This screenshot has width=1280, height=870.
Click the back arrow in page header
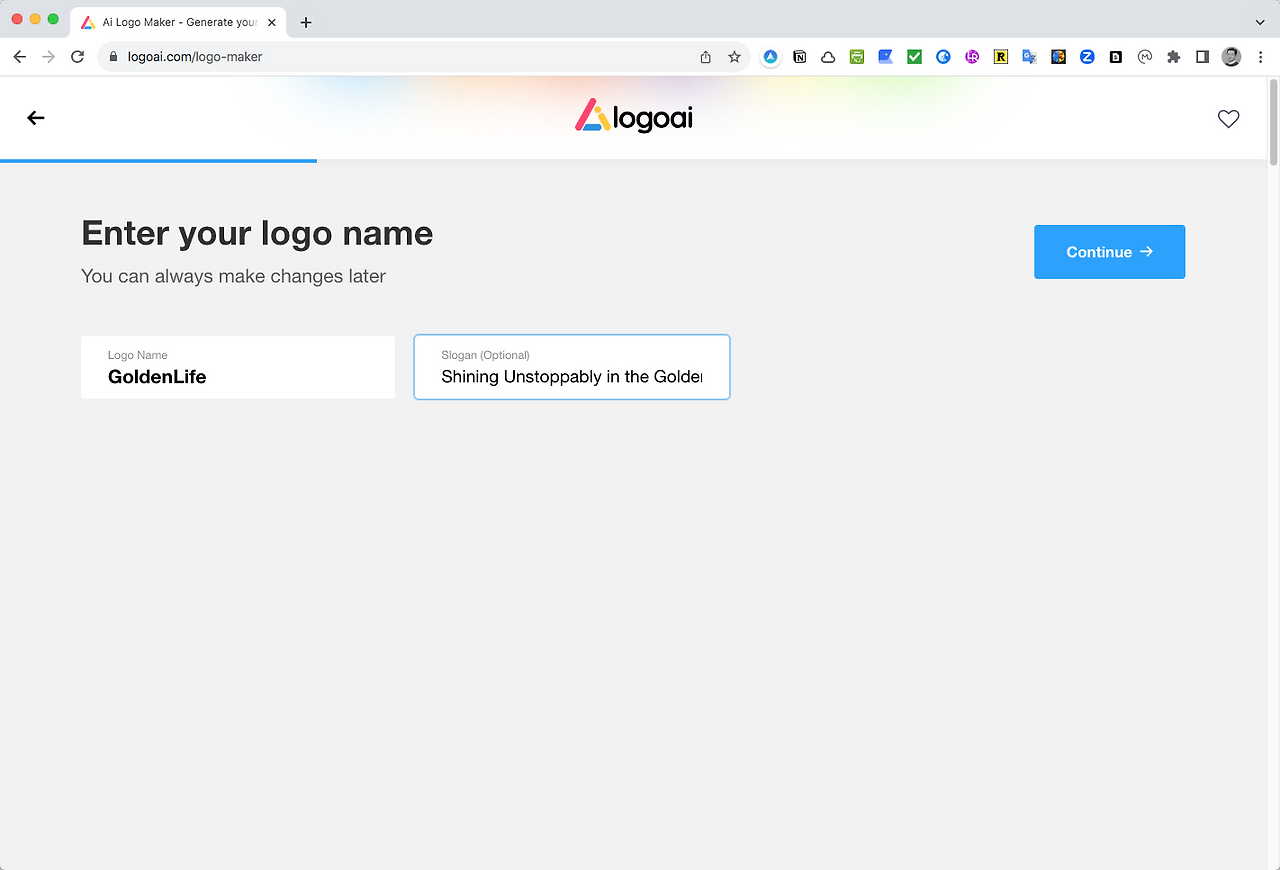[36, 118]
